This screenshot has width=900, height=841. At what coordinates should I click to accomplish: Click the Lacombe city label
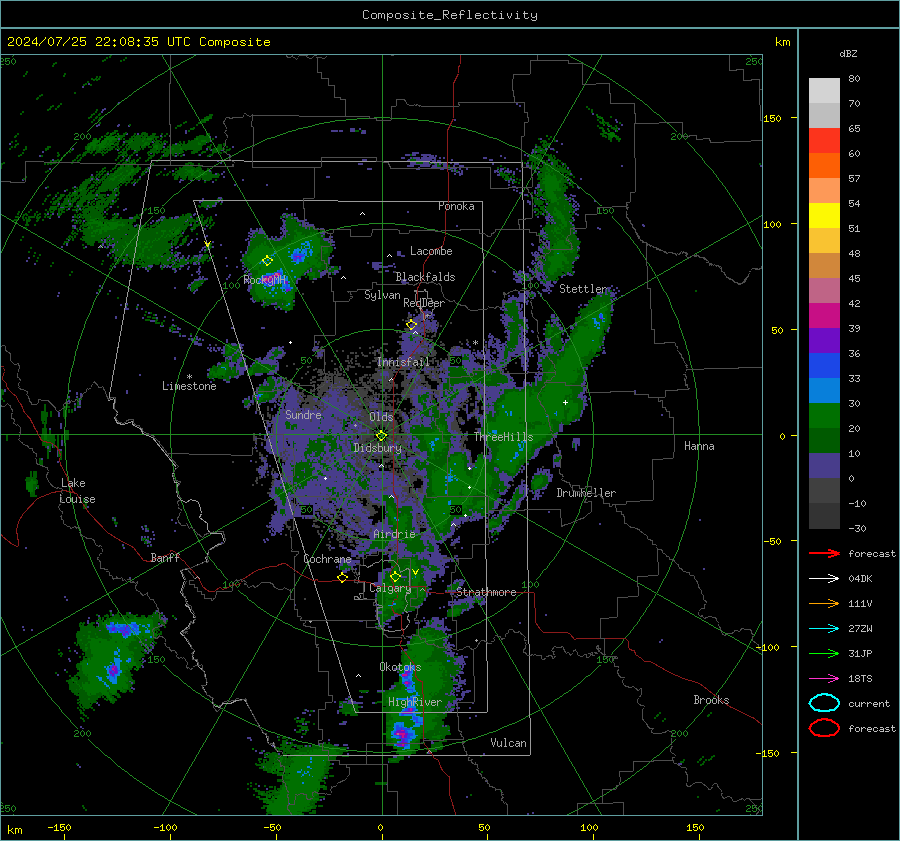pos(431,251)
